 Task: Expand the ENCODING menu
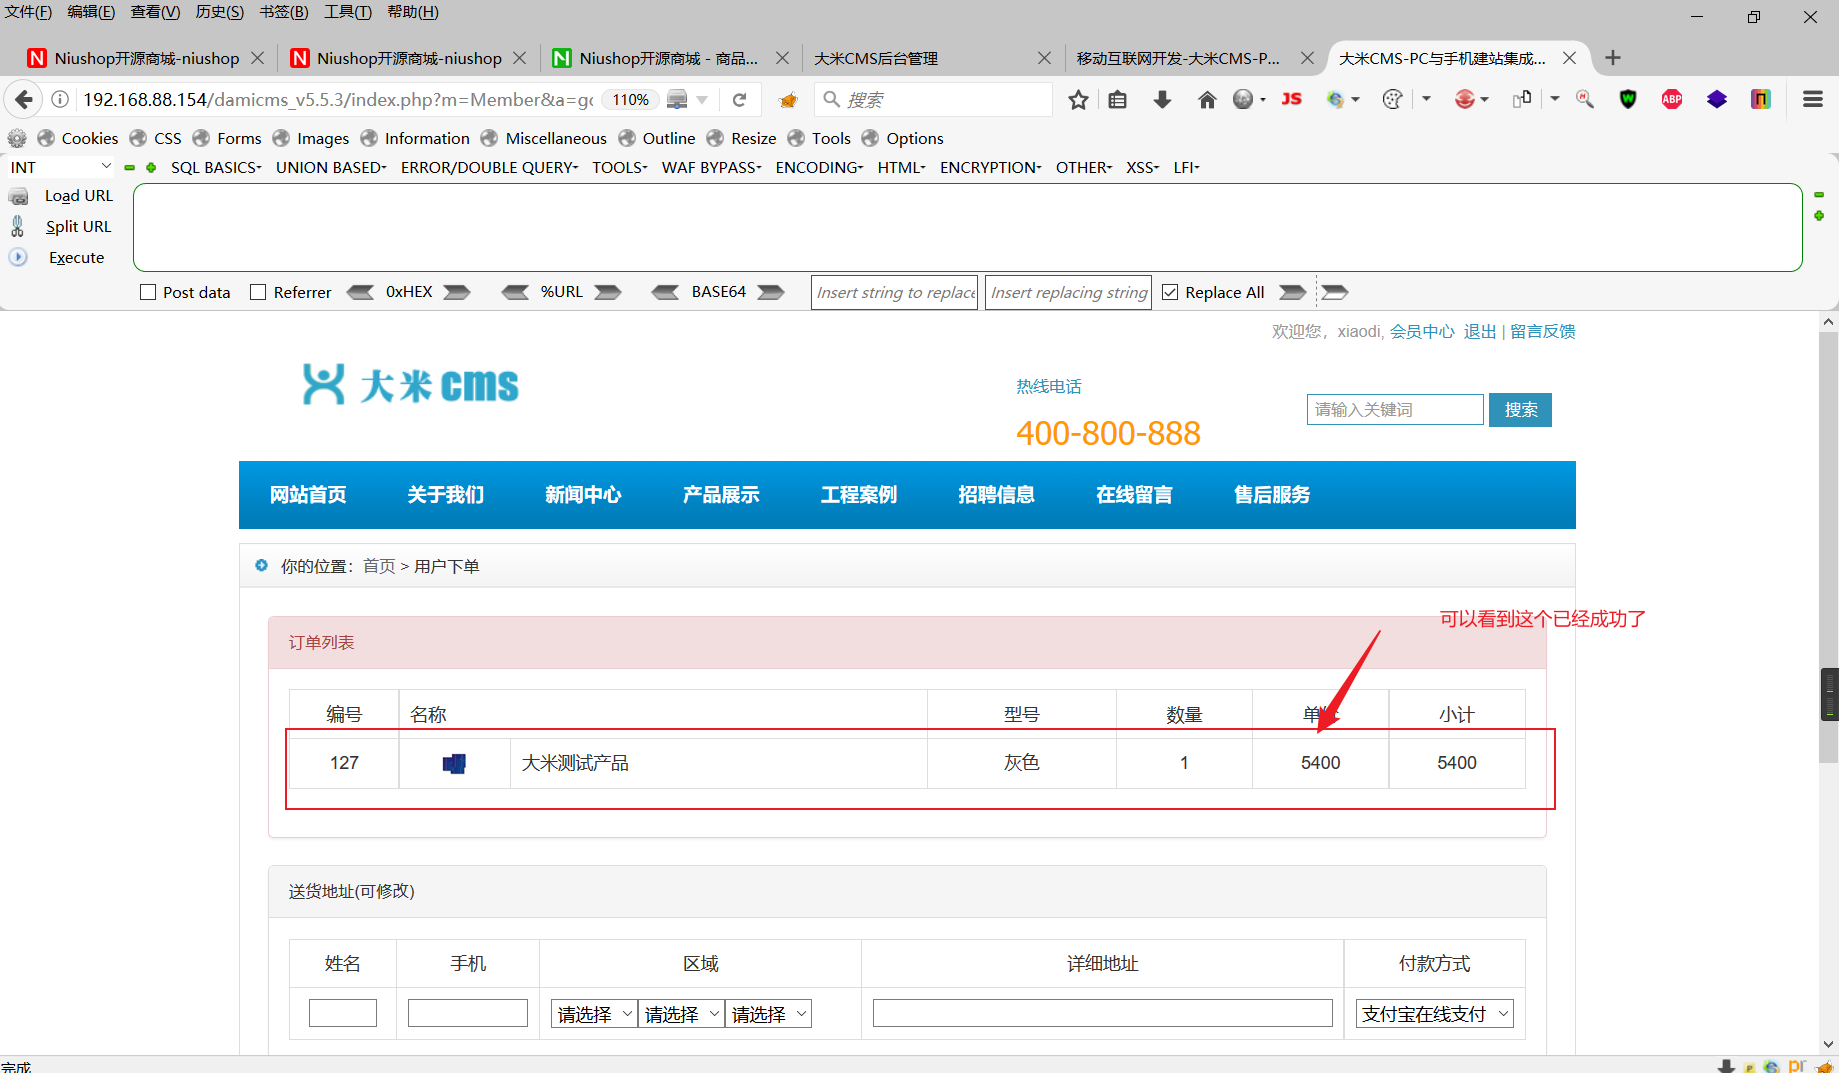(819, 167)
